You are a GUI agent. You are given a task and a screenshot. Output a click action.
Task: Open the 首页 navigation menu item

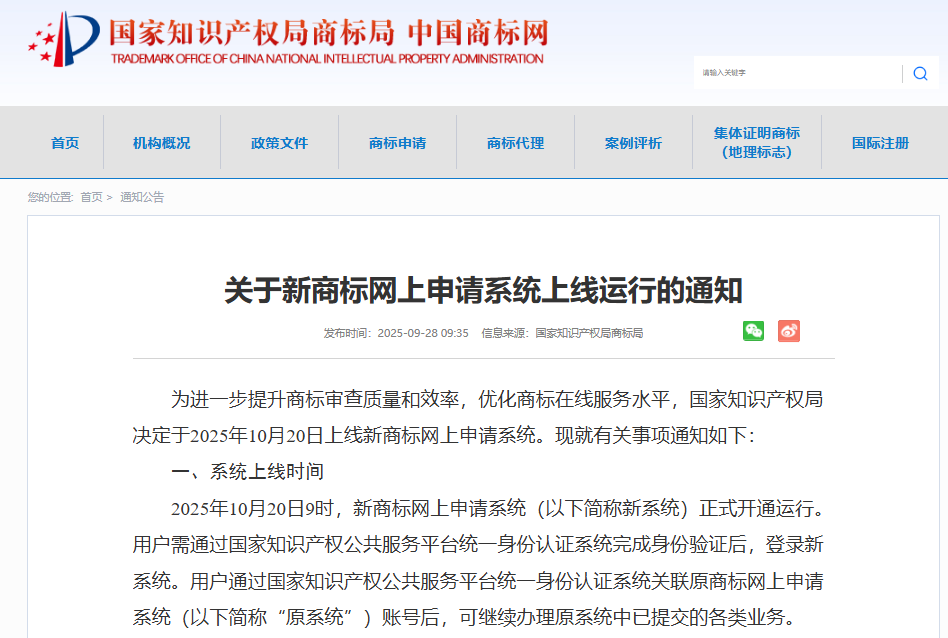click(65, 143)
